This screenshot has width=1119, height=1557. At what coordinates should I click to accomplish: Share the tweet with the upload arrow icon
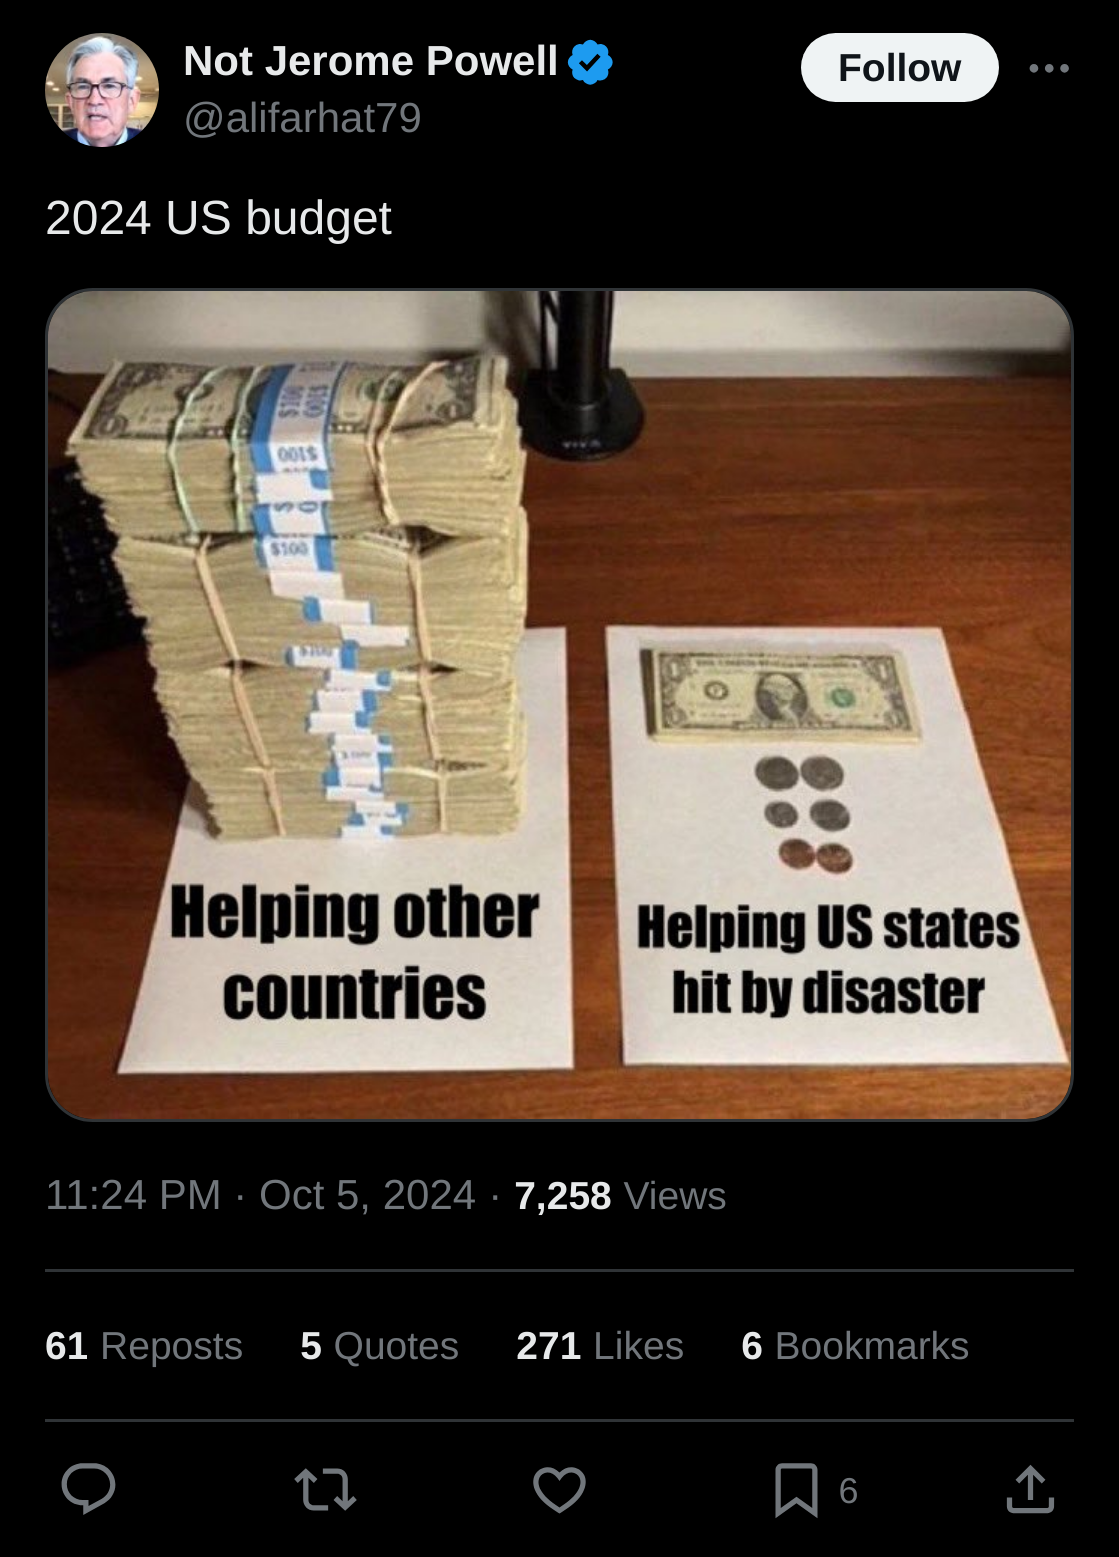coord(1030,1489)
